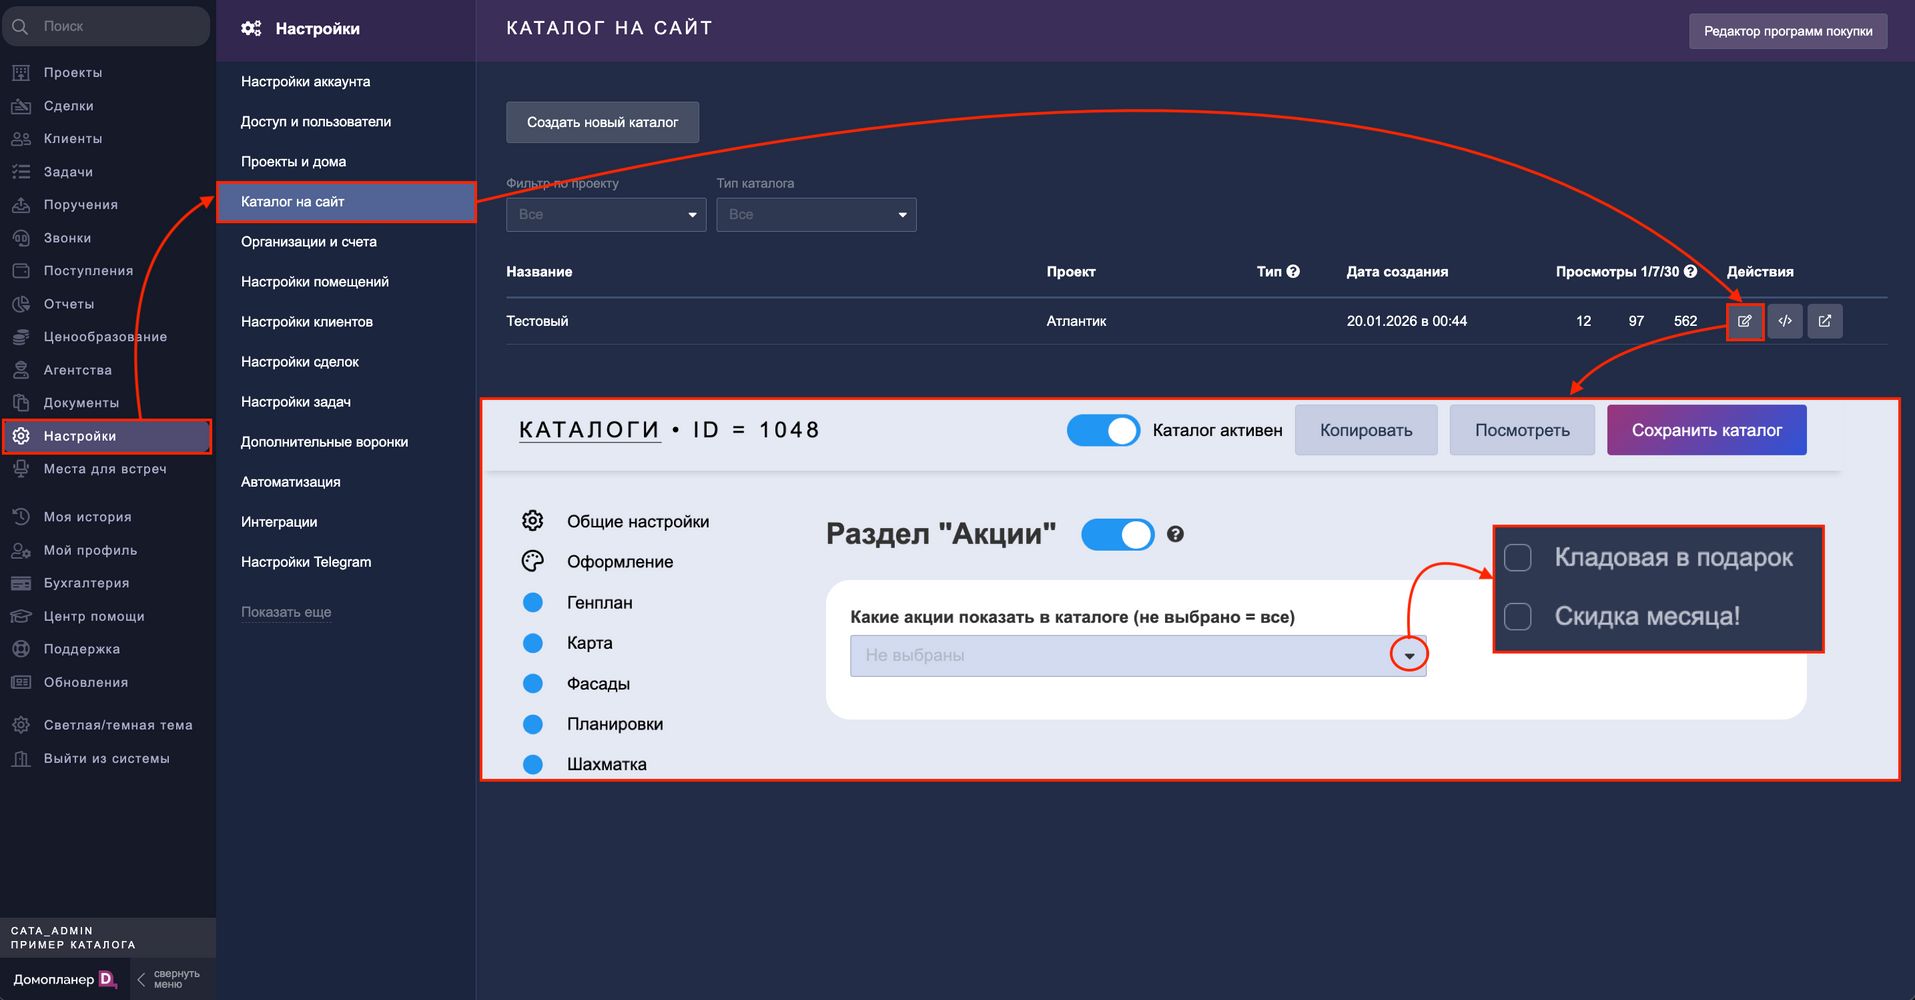
Task: Click the Моя история clock icon
Action: 21,517
